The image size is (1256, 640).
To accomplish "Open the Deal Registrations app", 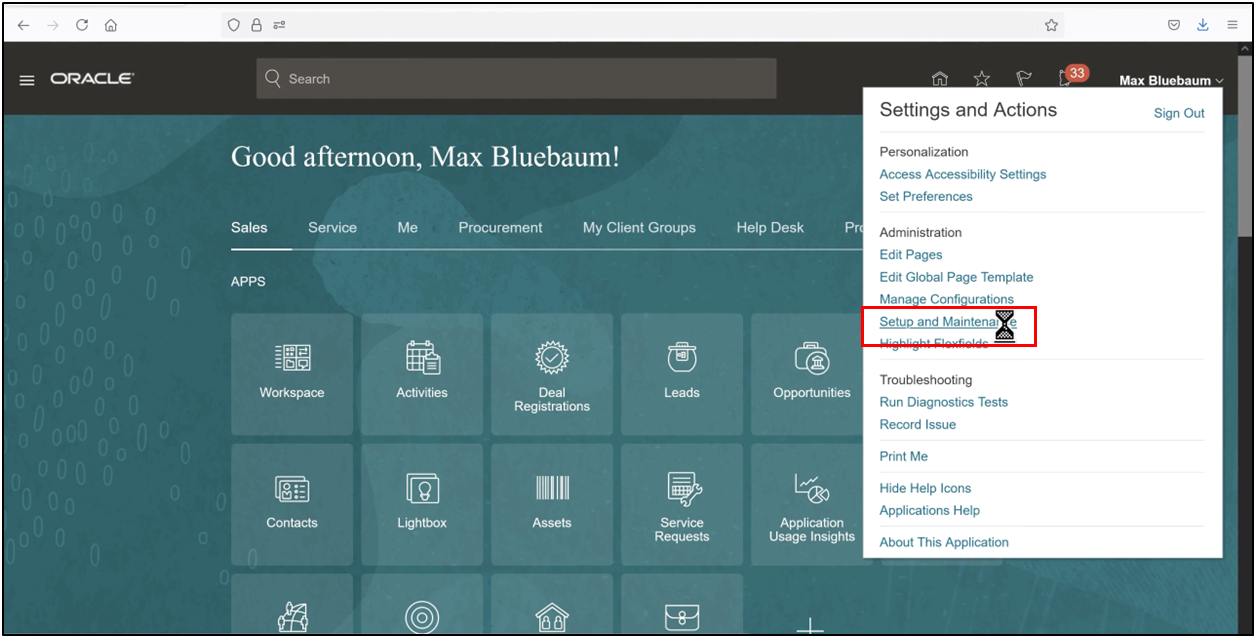I will tap(551, 374).
